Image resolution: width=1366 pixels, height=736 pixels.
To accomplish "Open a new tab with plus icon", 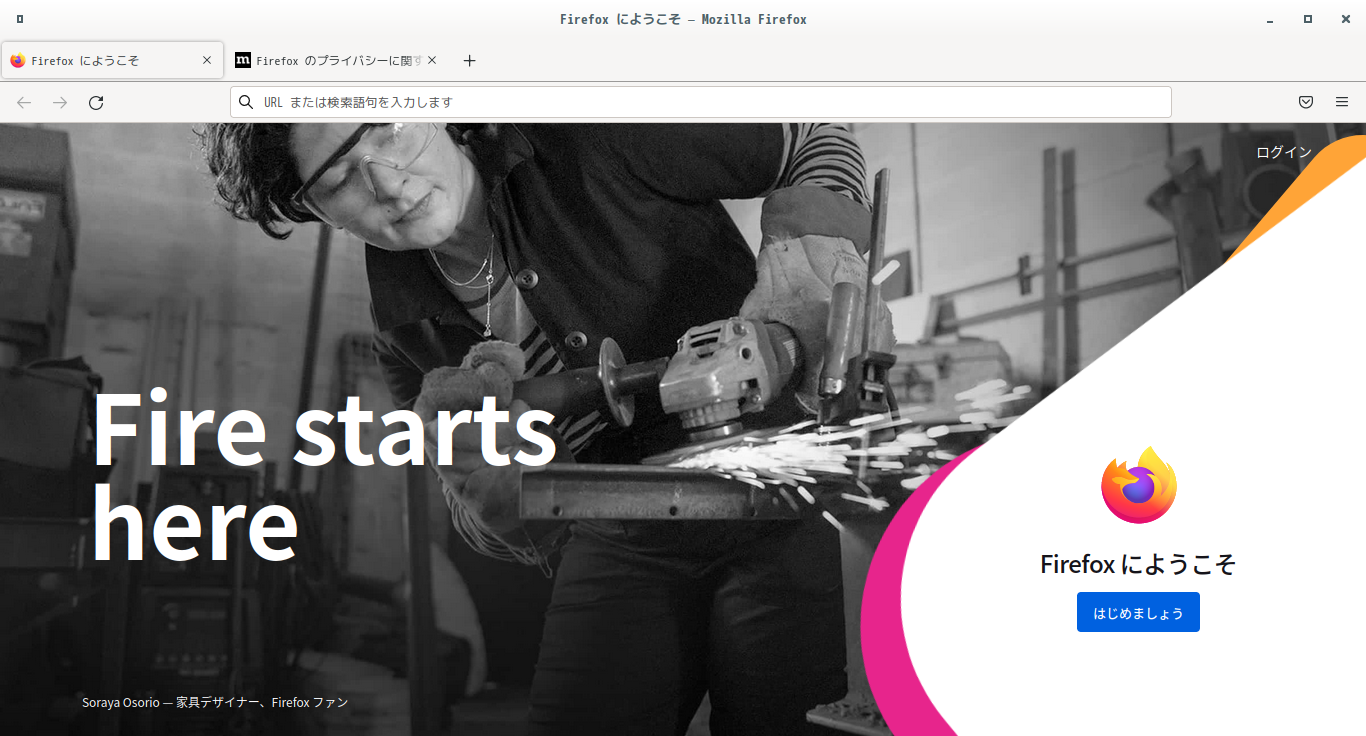I will [470, 61].
